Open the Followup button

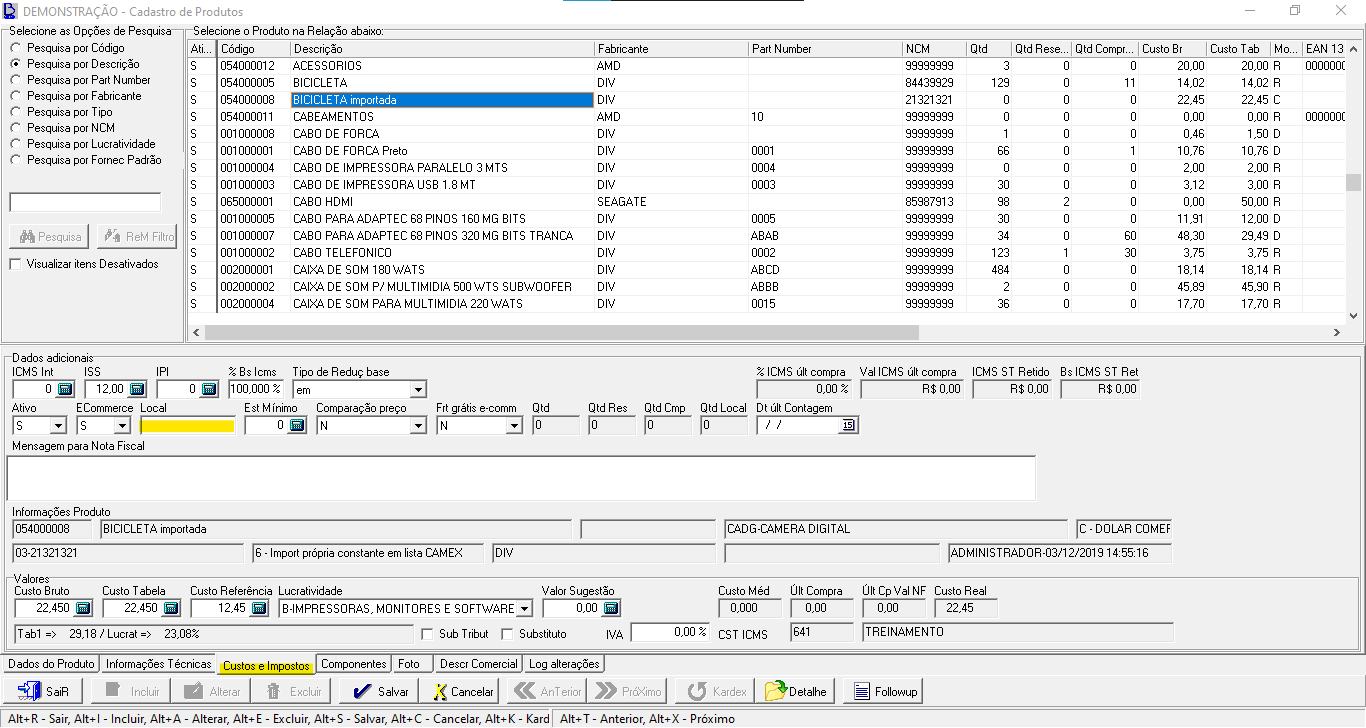(883, 691)
